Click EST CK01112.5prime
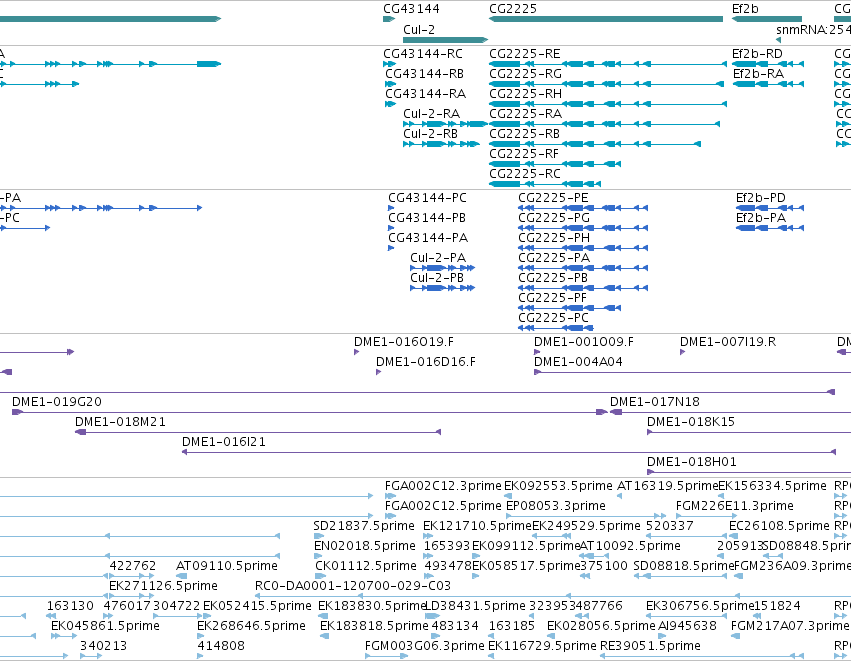Screen dimensions: 851x661 [365, 567]
